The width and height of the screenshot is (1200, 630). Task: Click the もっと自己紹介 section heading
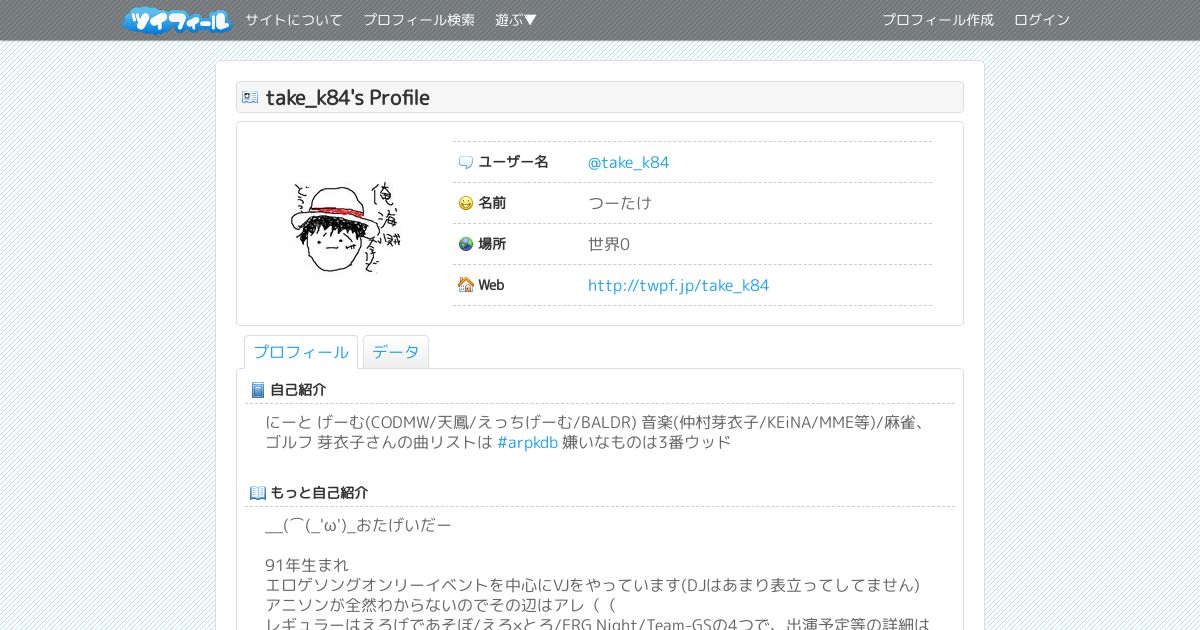click(319, 493)
